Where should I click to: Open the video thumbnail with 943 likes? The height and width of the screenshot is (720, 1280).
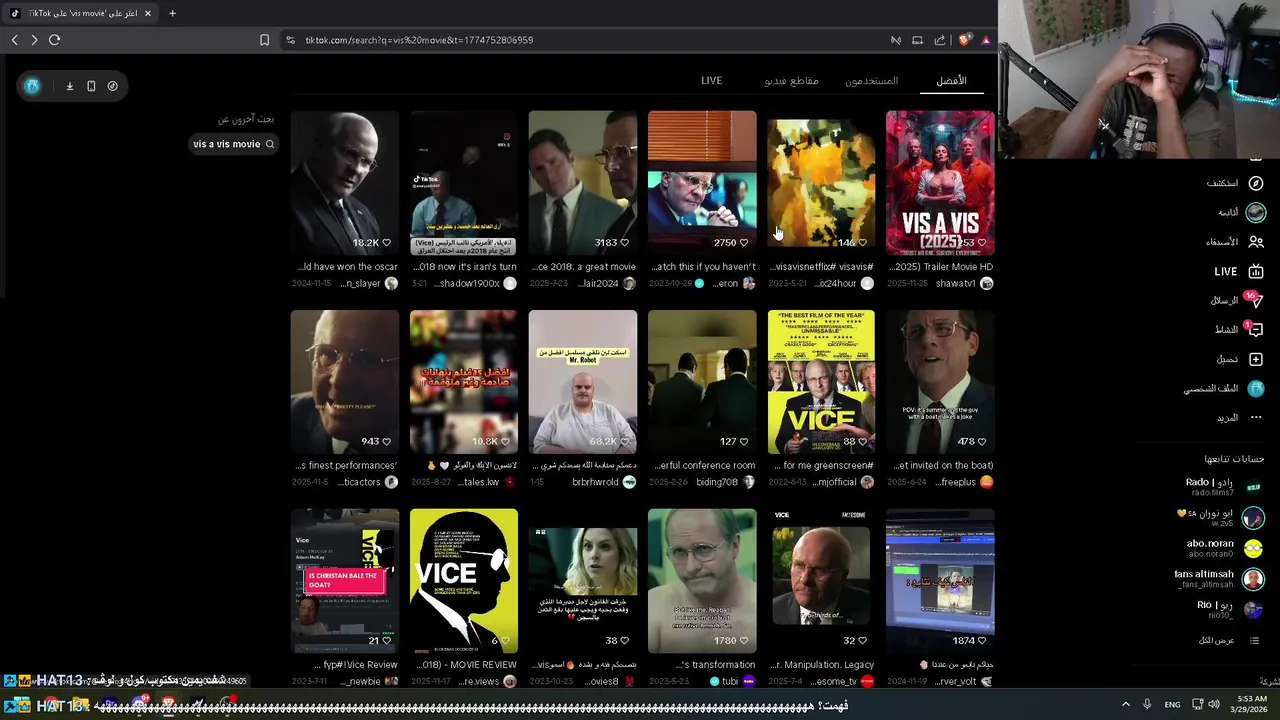(345, 382)
